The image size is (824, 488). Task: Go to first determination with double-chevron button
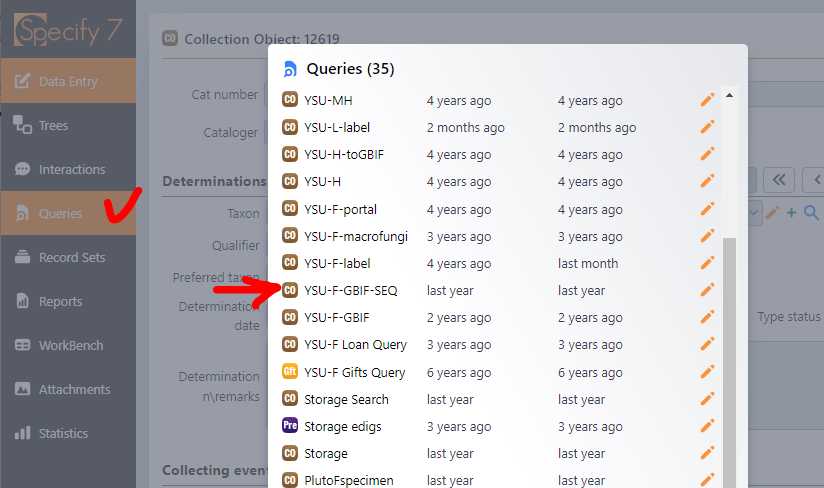778,180
